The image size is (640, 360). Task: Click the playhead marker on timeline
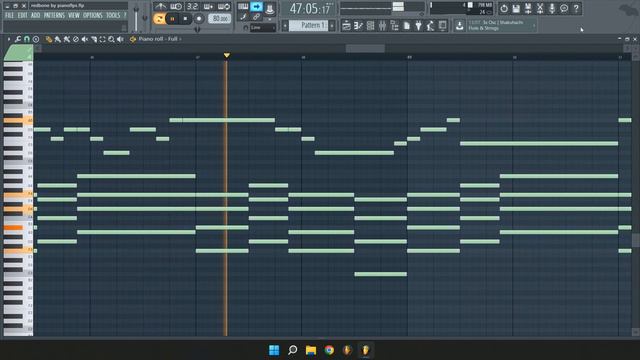(227, 55)
